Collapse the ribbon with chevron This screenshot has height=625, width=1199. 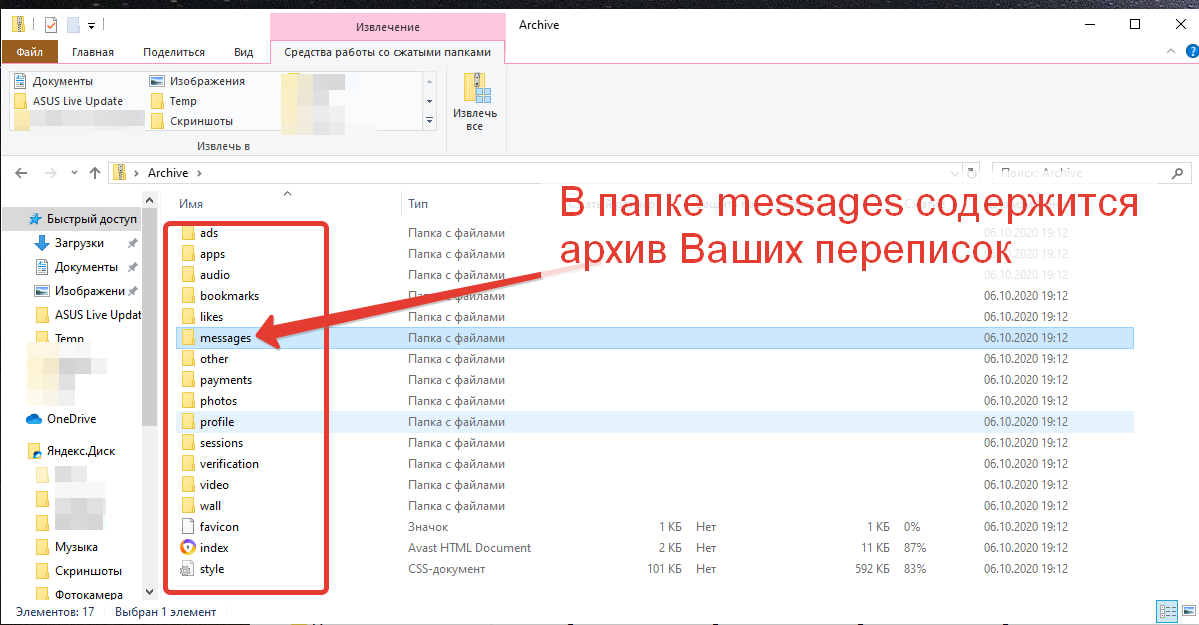point(1171,51)
